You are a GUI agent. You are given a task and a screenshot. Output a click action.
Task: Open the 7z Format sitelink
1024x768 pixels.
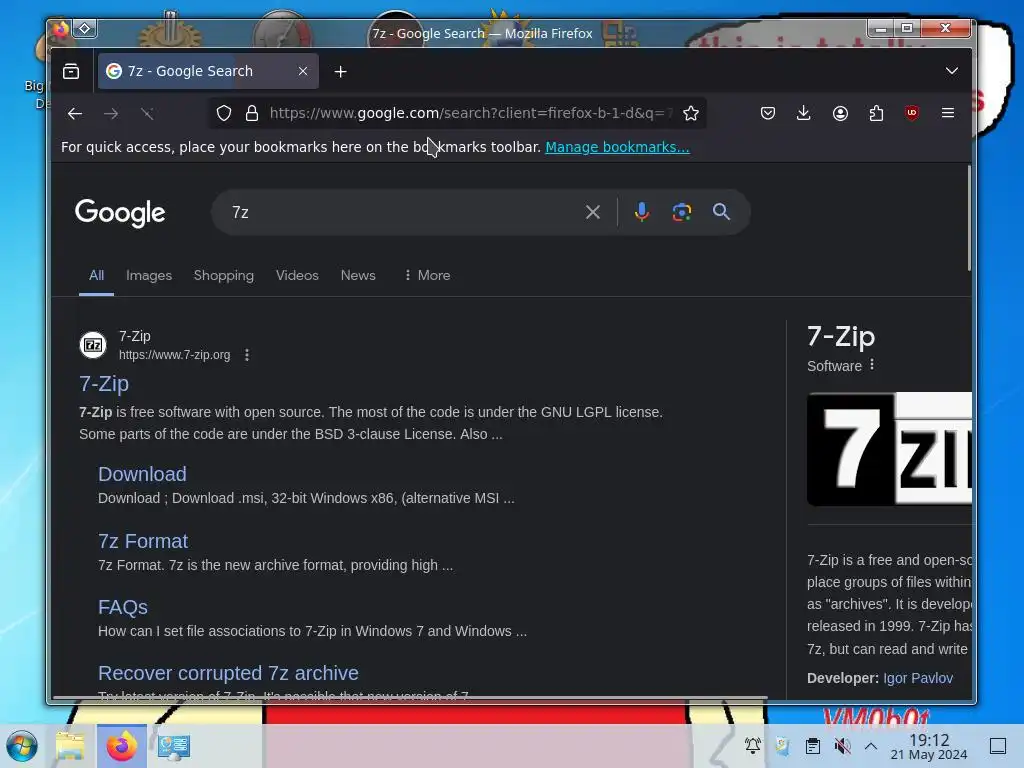143,541
